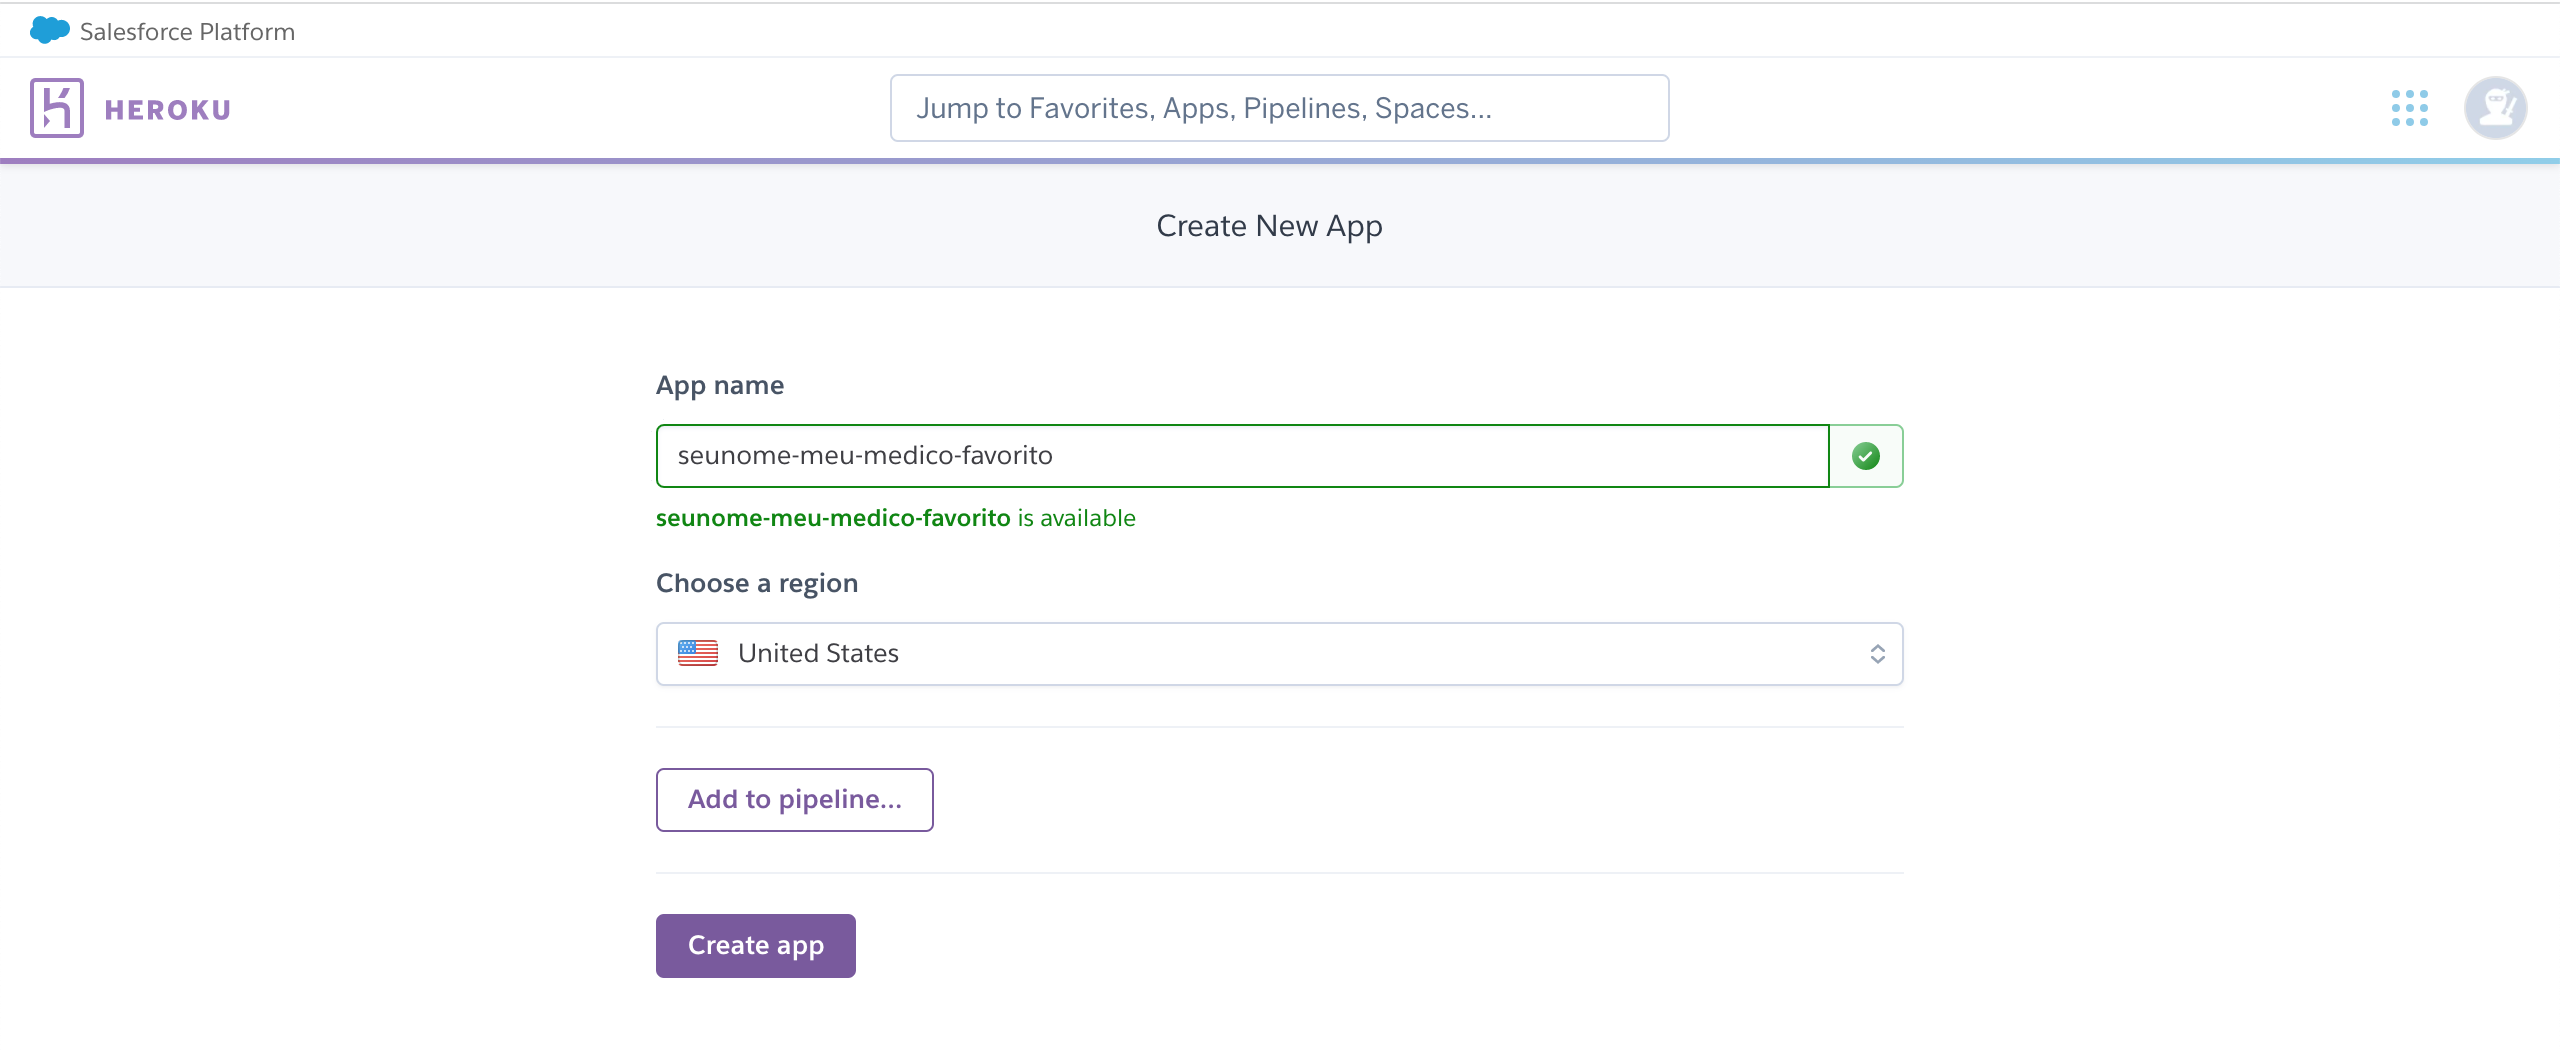Click the green availability checkmark icon
The image size is (2560, 1050).
point(1866,456)
